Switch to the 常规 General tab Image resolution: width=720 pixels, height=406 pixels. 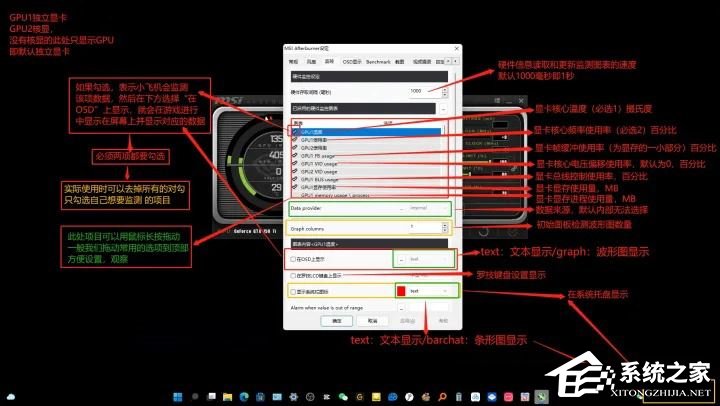(293, 62)
